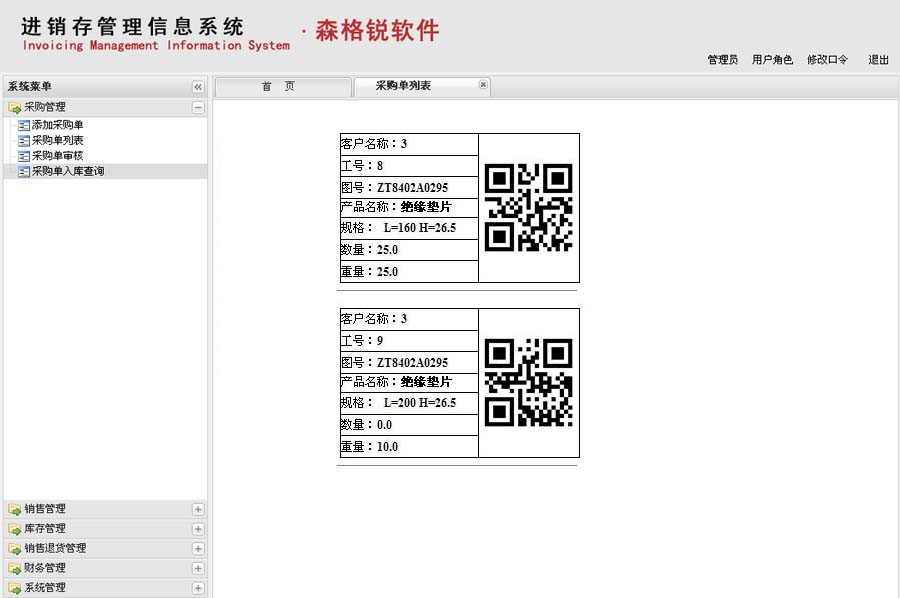900x598 pixels.
Task: Click the 财务管理 folder icon
Action: (x=15, y=568)
